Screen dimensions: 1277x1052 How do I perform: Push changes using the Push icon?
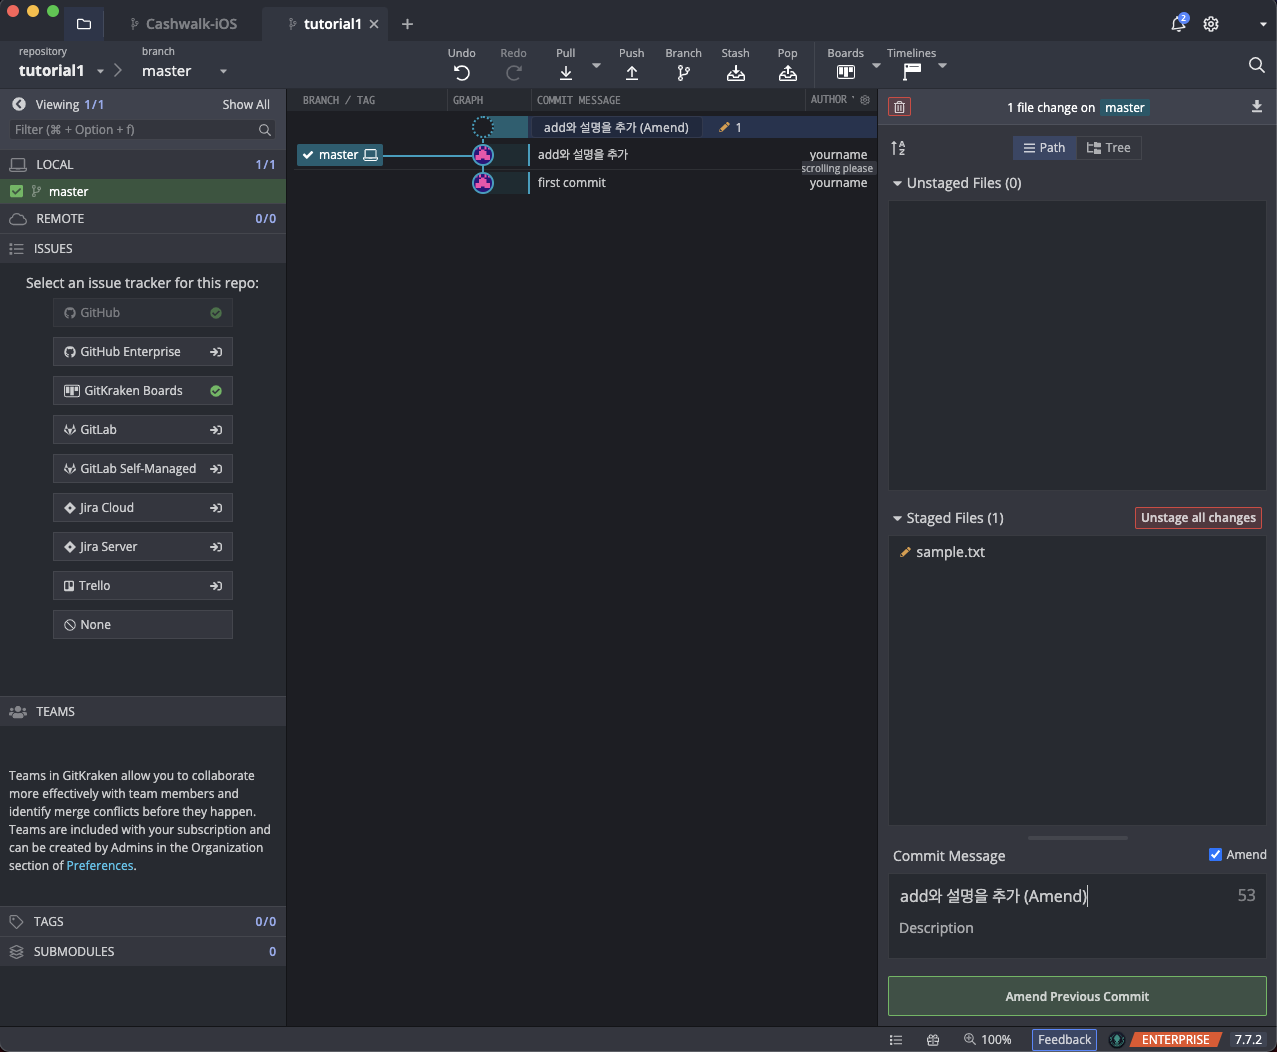click(631, 72)
